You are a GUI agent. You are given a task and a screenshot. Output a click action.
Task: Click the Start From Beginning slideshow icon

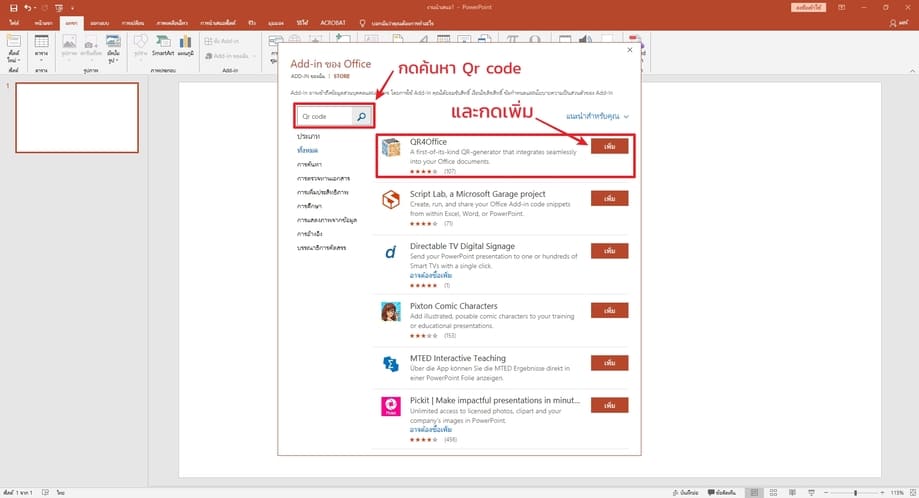coord(59,8)
